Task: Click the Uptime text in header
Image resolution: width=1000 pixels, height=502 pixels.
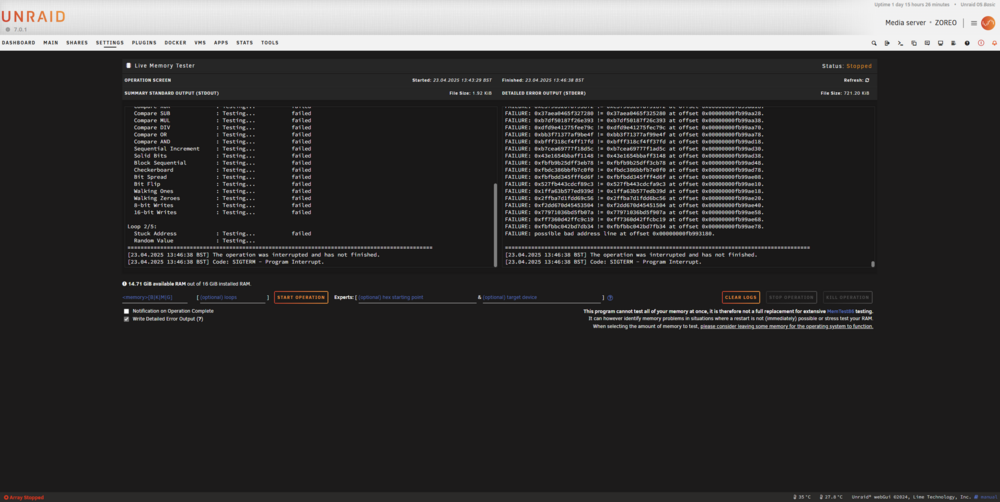Action: [x=911, y=4]
